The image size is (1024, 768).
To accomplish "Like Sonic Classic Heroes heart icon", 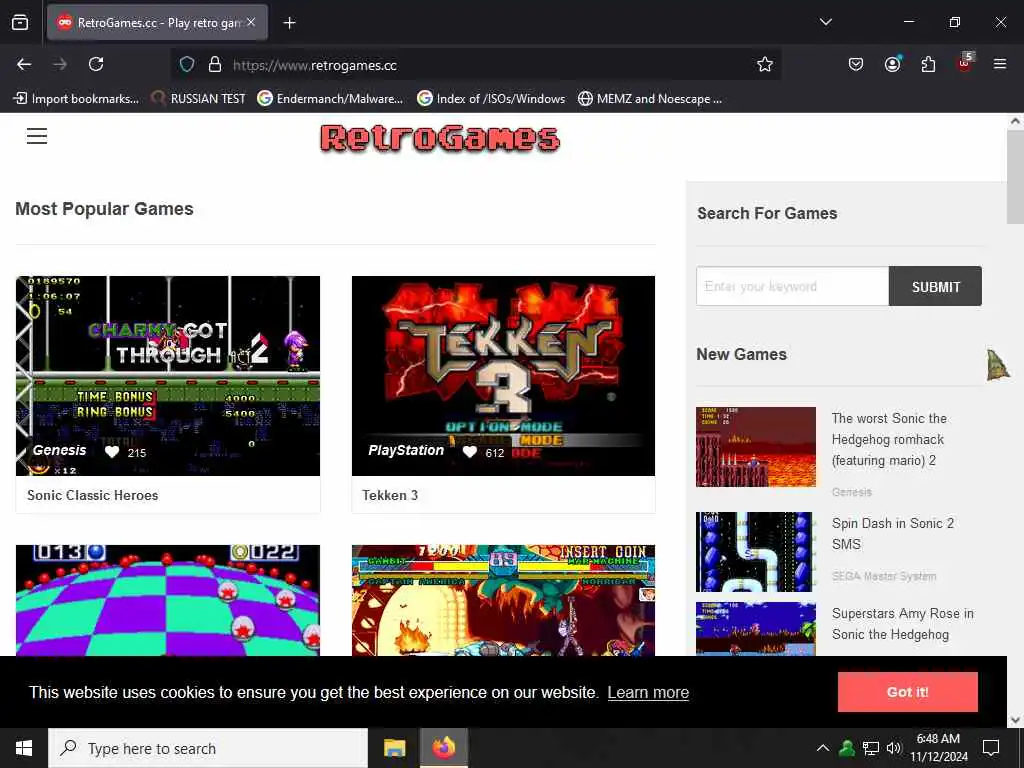I will [112, 452].
